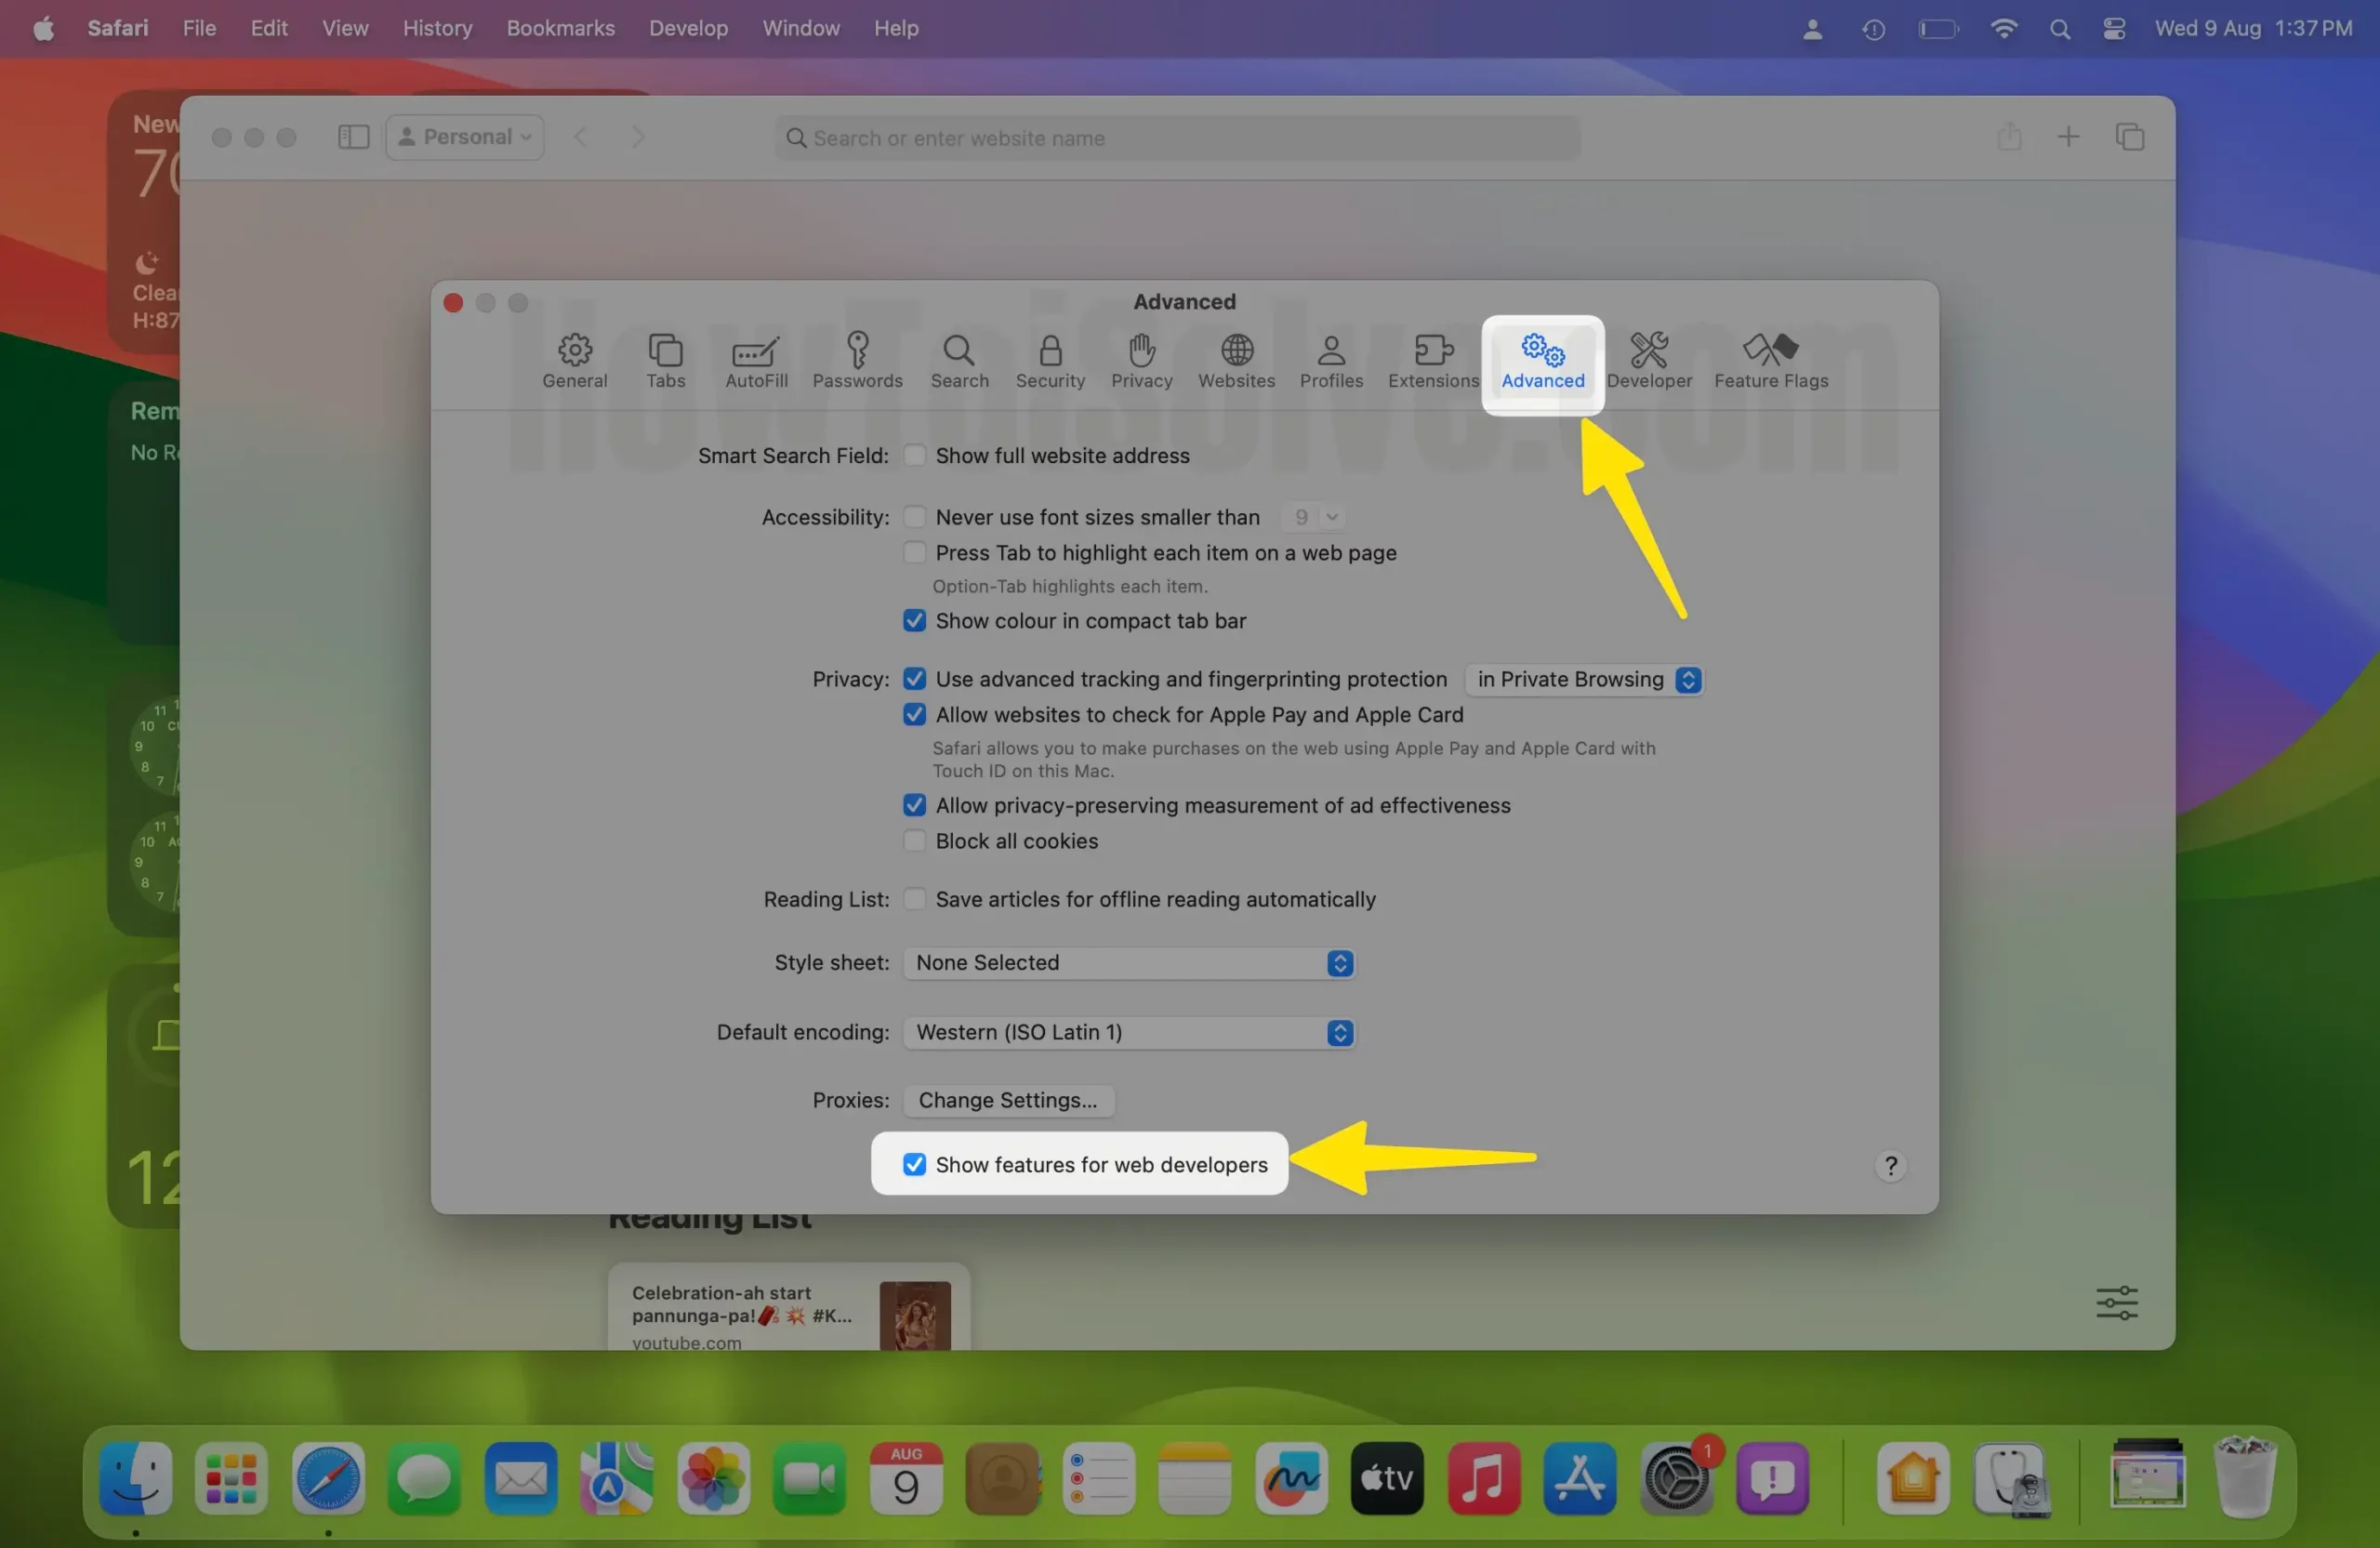Enable Block all cookies
Viewport: 2380px width, 1548px height.
pyautogui.click(x=914, y=842)
